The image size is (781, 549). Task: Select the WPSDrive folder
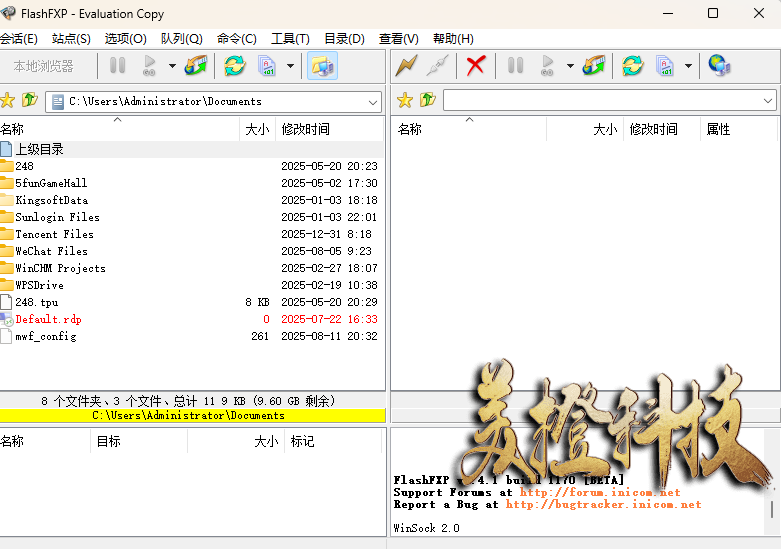pos(192,285)
